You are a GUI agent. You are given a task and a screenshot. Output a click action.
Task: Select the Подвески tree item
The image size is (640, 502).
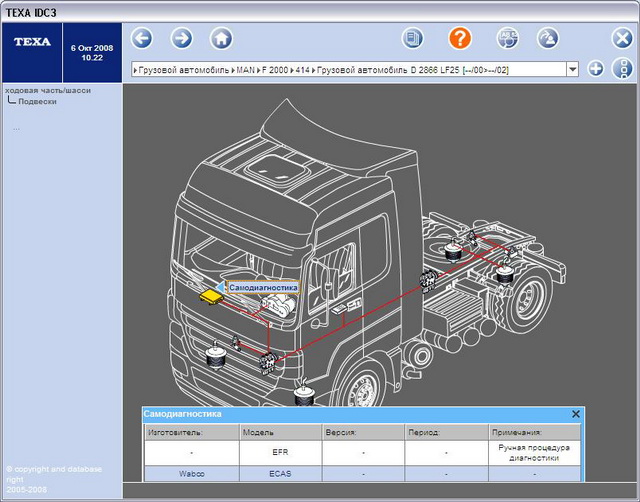[37, 102]
